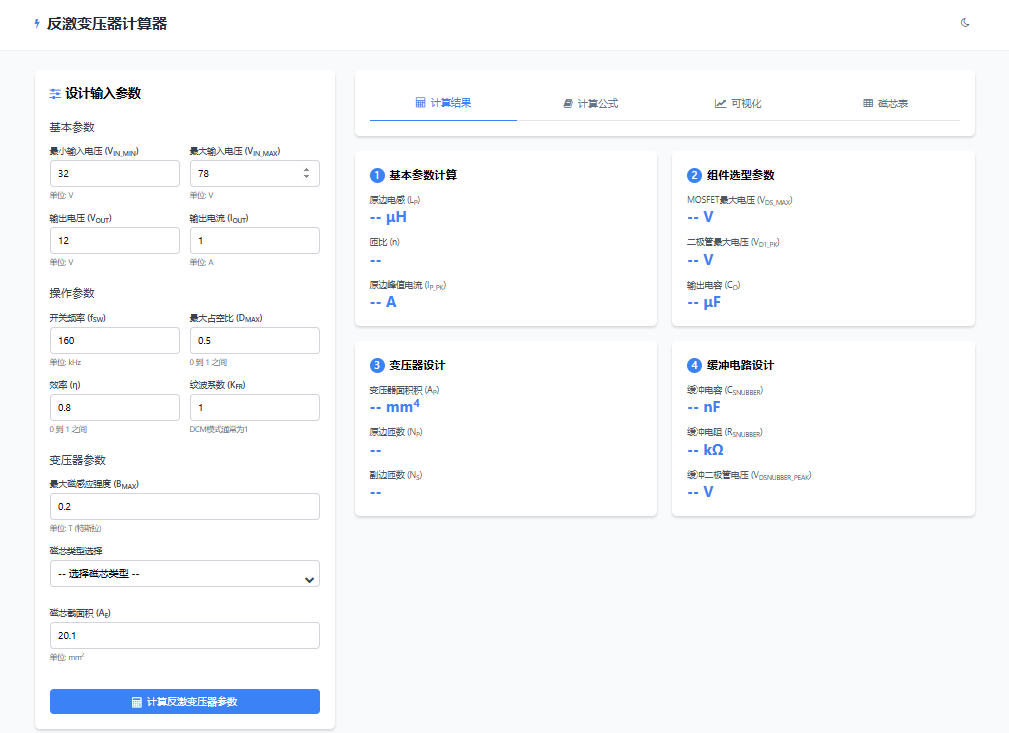
Task: Click the 最小输入电压 input field
Action: [x=114, y=174]
